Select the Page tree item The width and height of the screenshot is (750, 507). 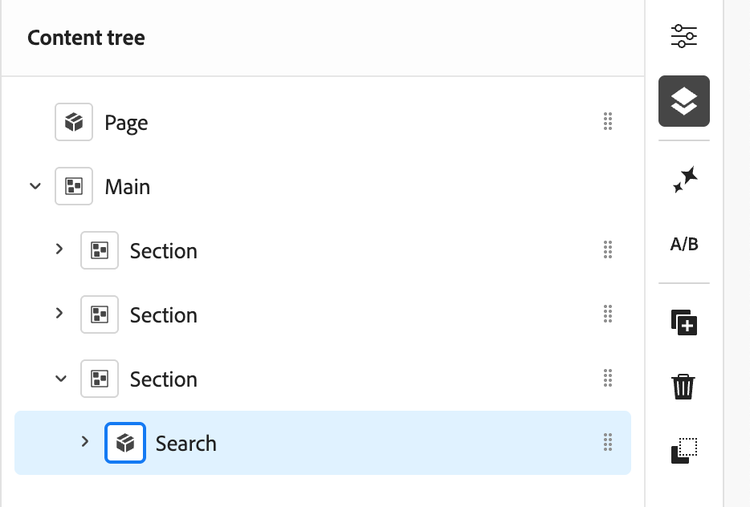126,123
